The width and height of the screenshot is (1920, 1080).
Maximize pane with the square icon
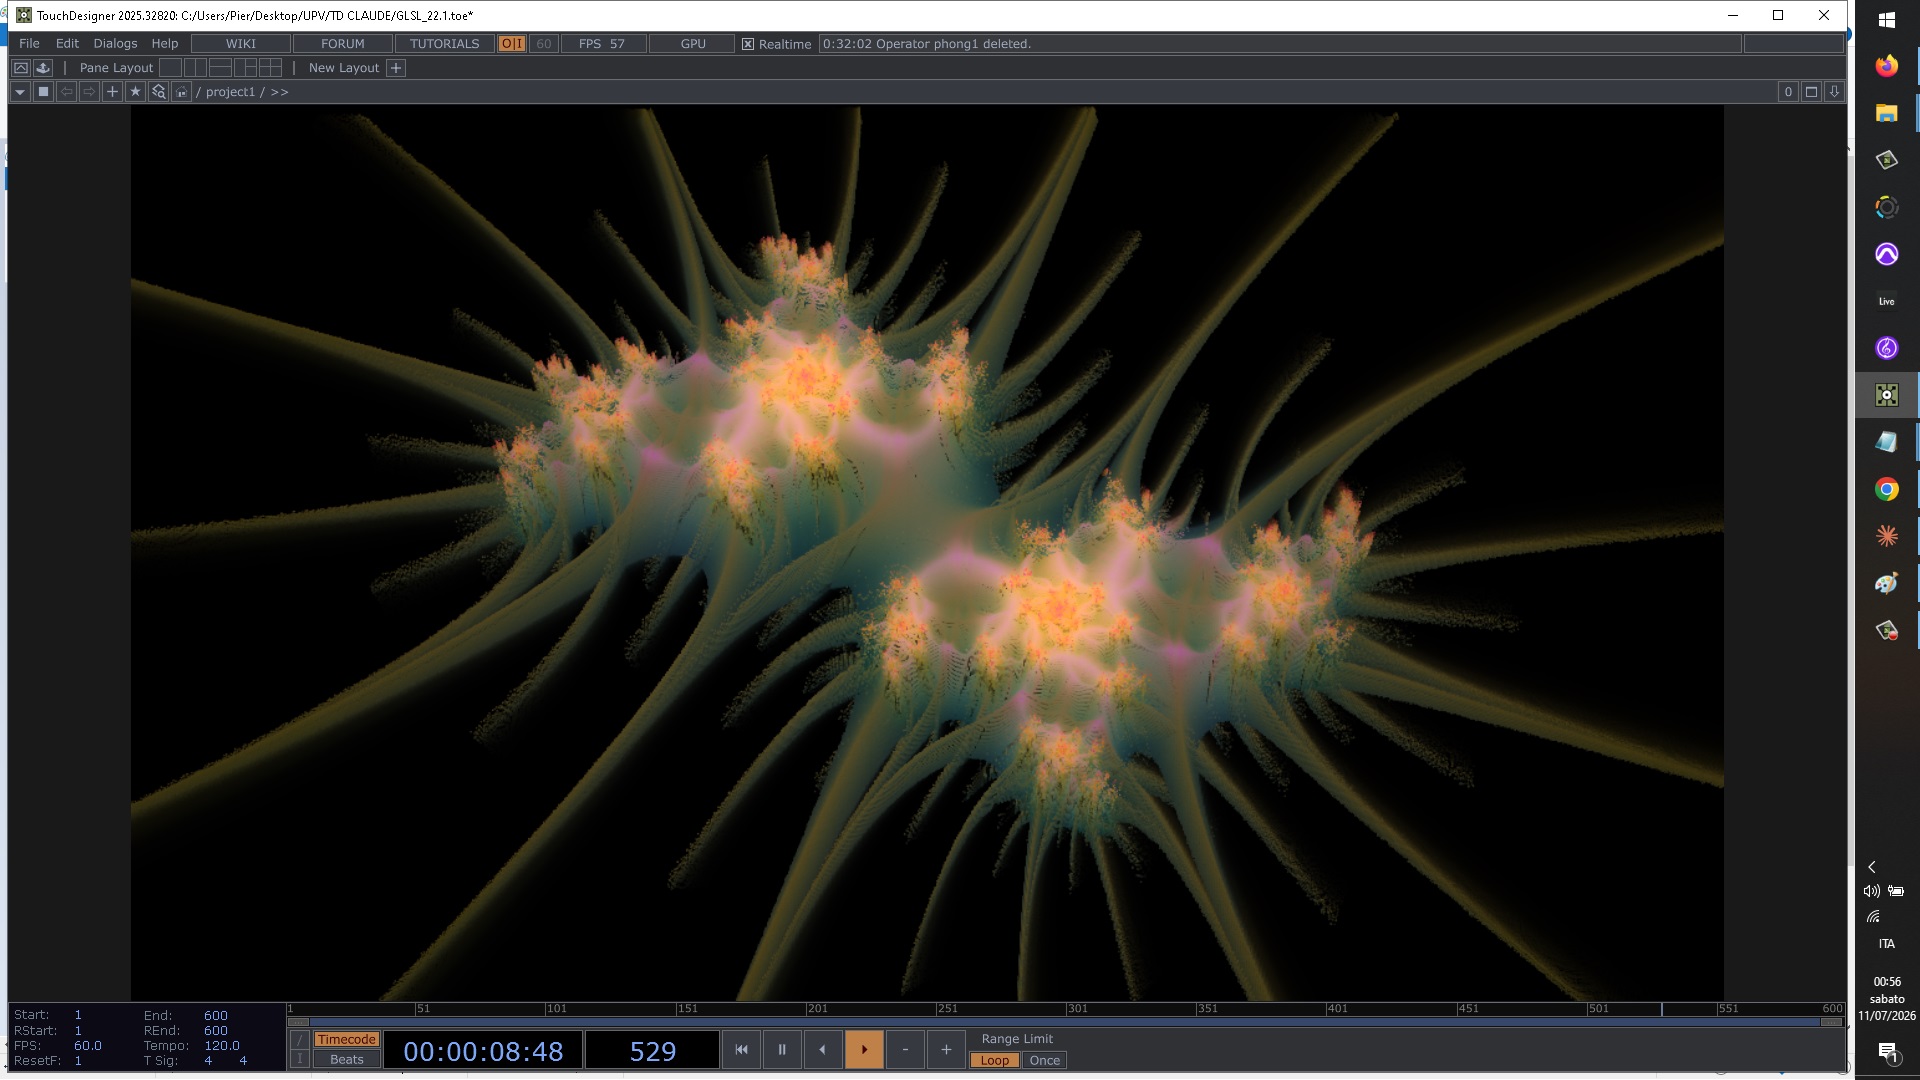(x=1811, y=91)
